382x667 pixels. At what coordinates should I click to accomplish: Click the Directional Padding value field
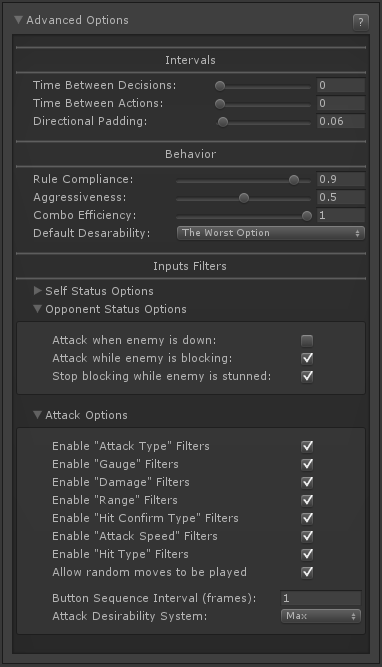point(341,121)
